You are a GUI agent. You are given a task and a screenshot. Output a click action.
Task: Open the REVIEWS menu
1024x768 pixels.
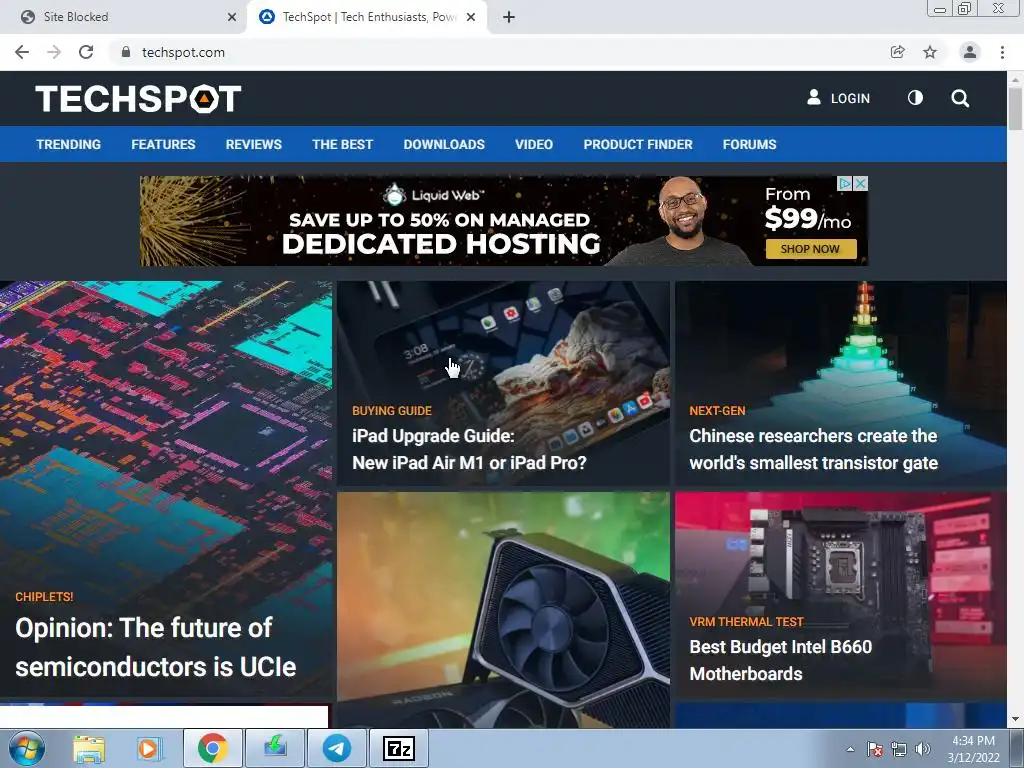click(253, 144)
